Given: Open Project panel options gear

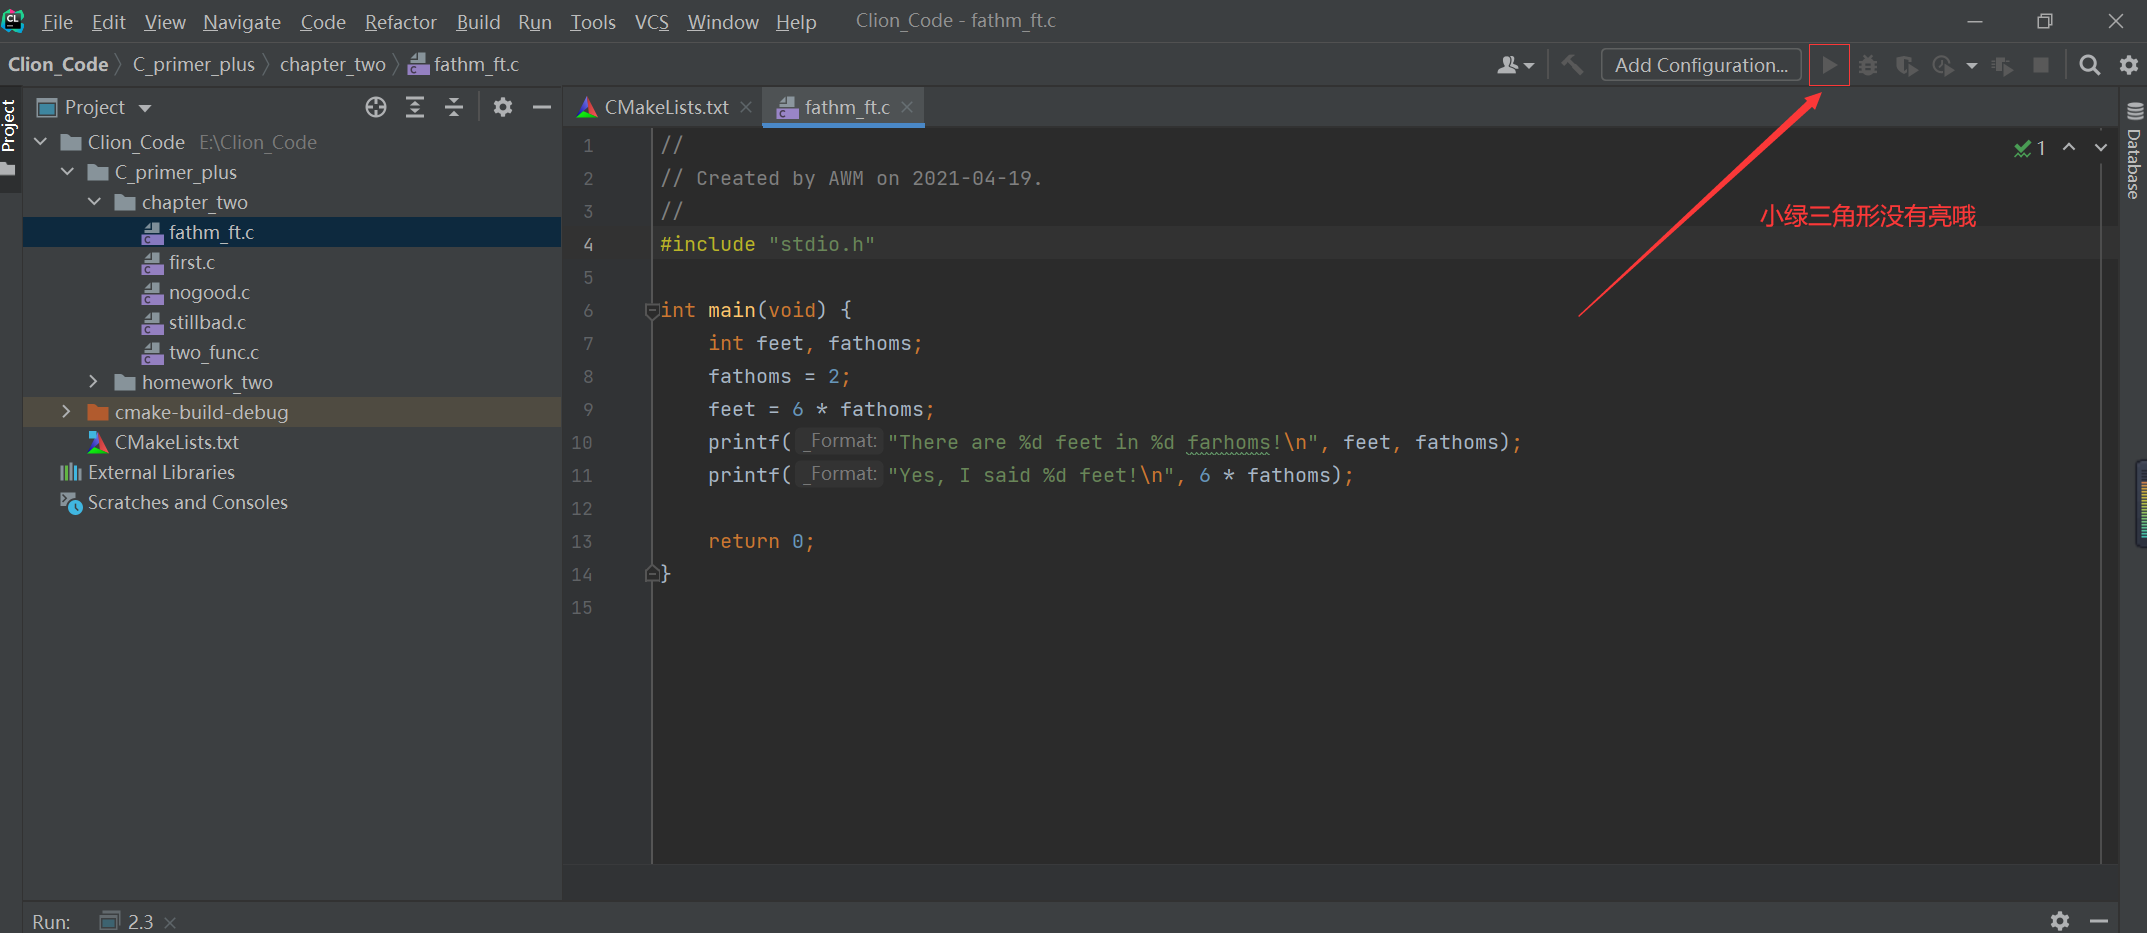Looking at the screenshot, I should [503, 107].
